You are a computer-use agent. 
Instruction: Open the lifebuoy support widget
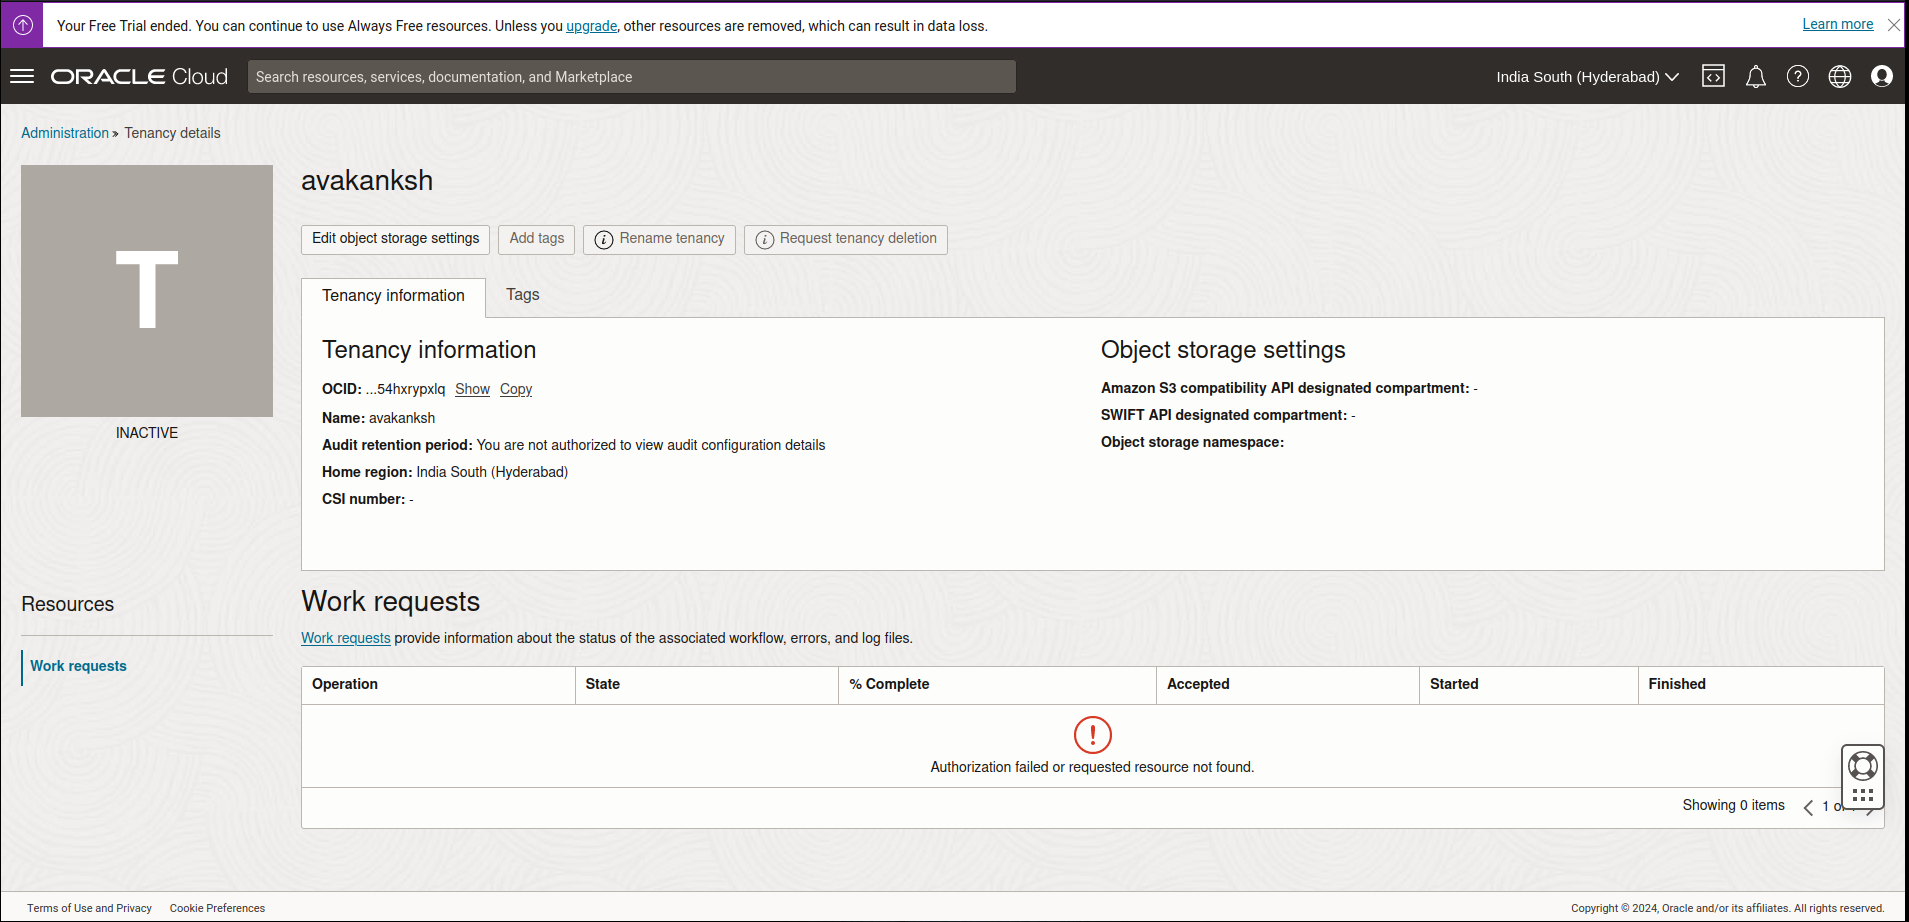coord(1862,766)
